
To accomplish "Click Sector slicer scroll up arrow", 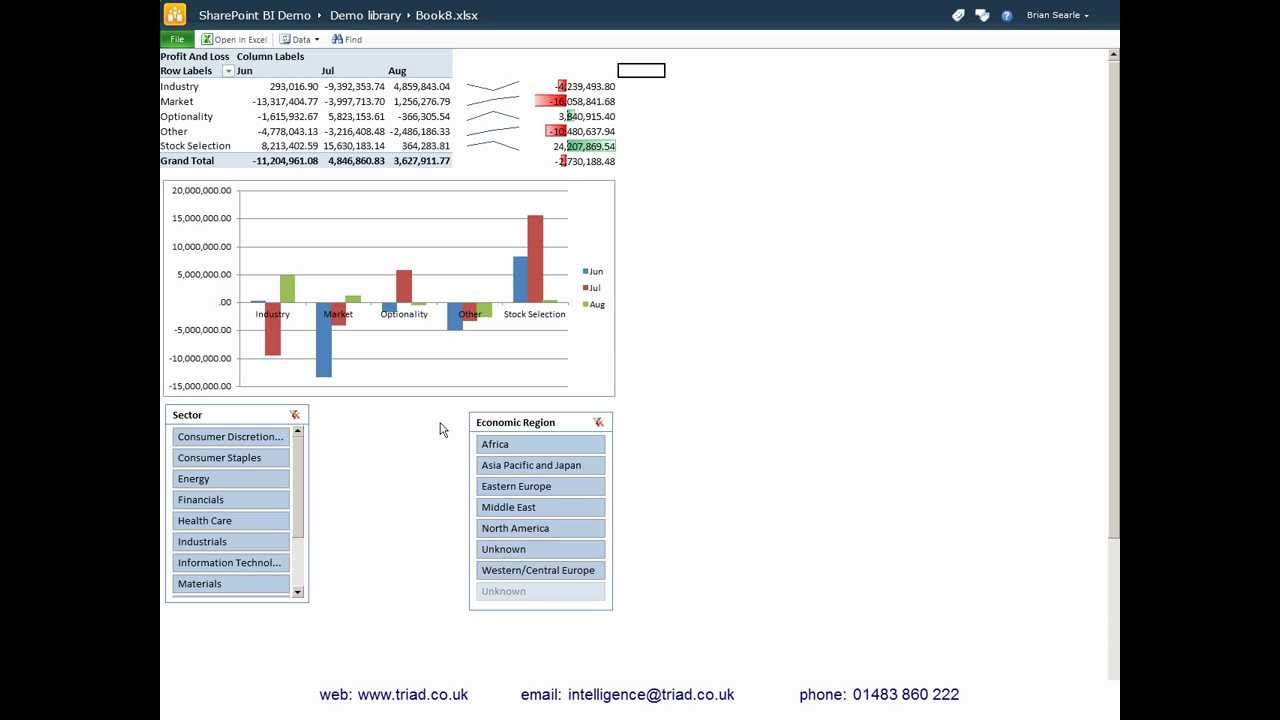I will [298, 431].
